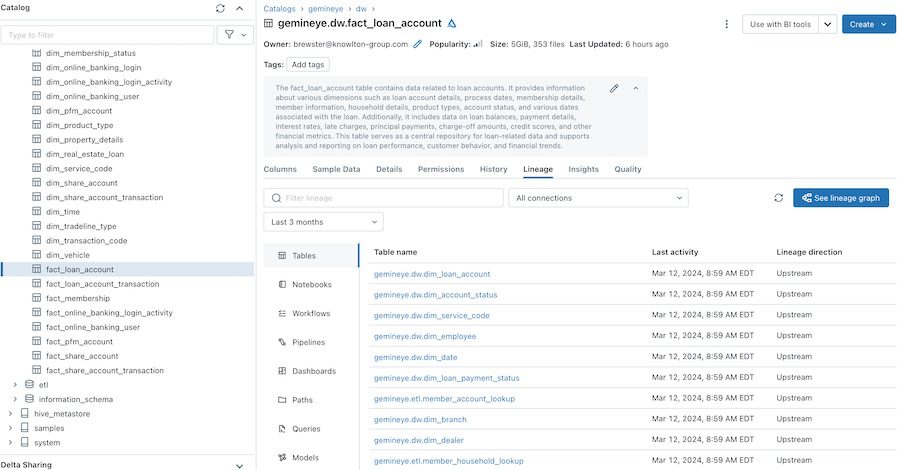This screenshot has width=900, height=470.
Task: Open the Insights tab
Action: 583,169
